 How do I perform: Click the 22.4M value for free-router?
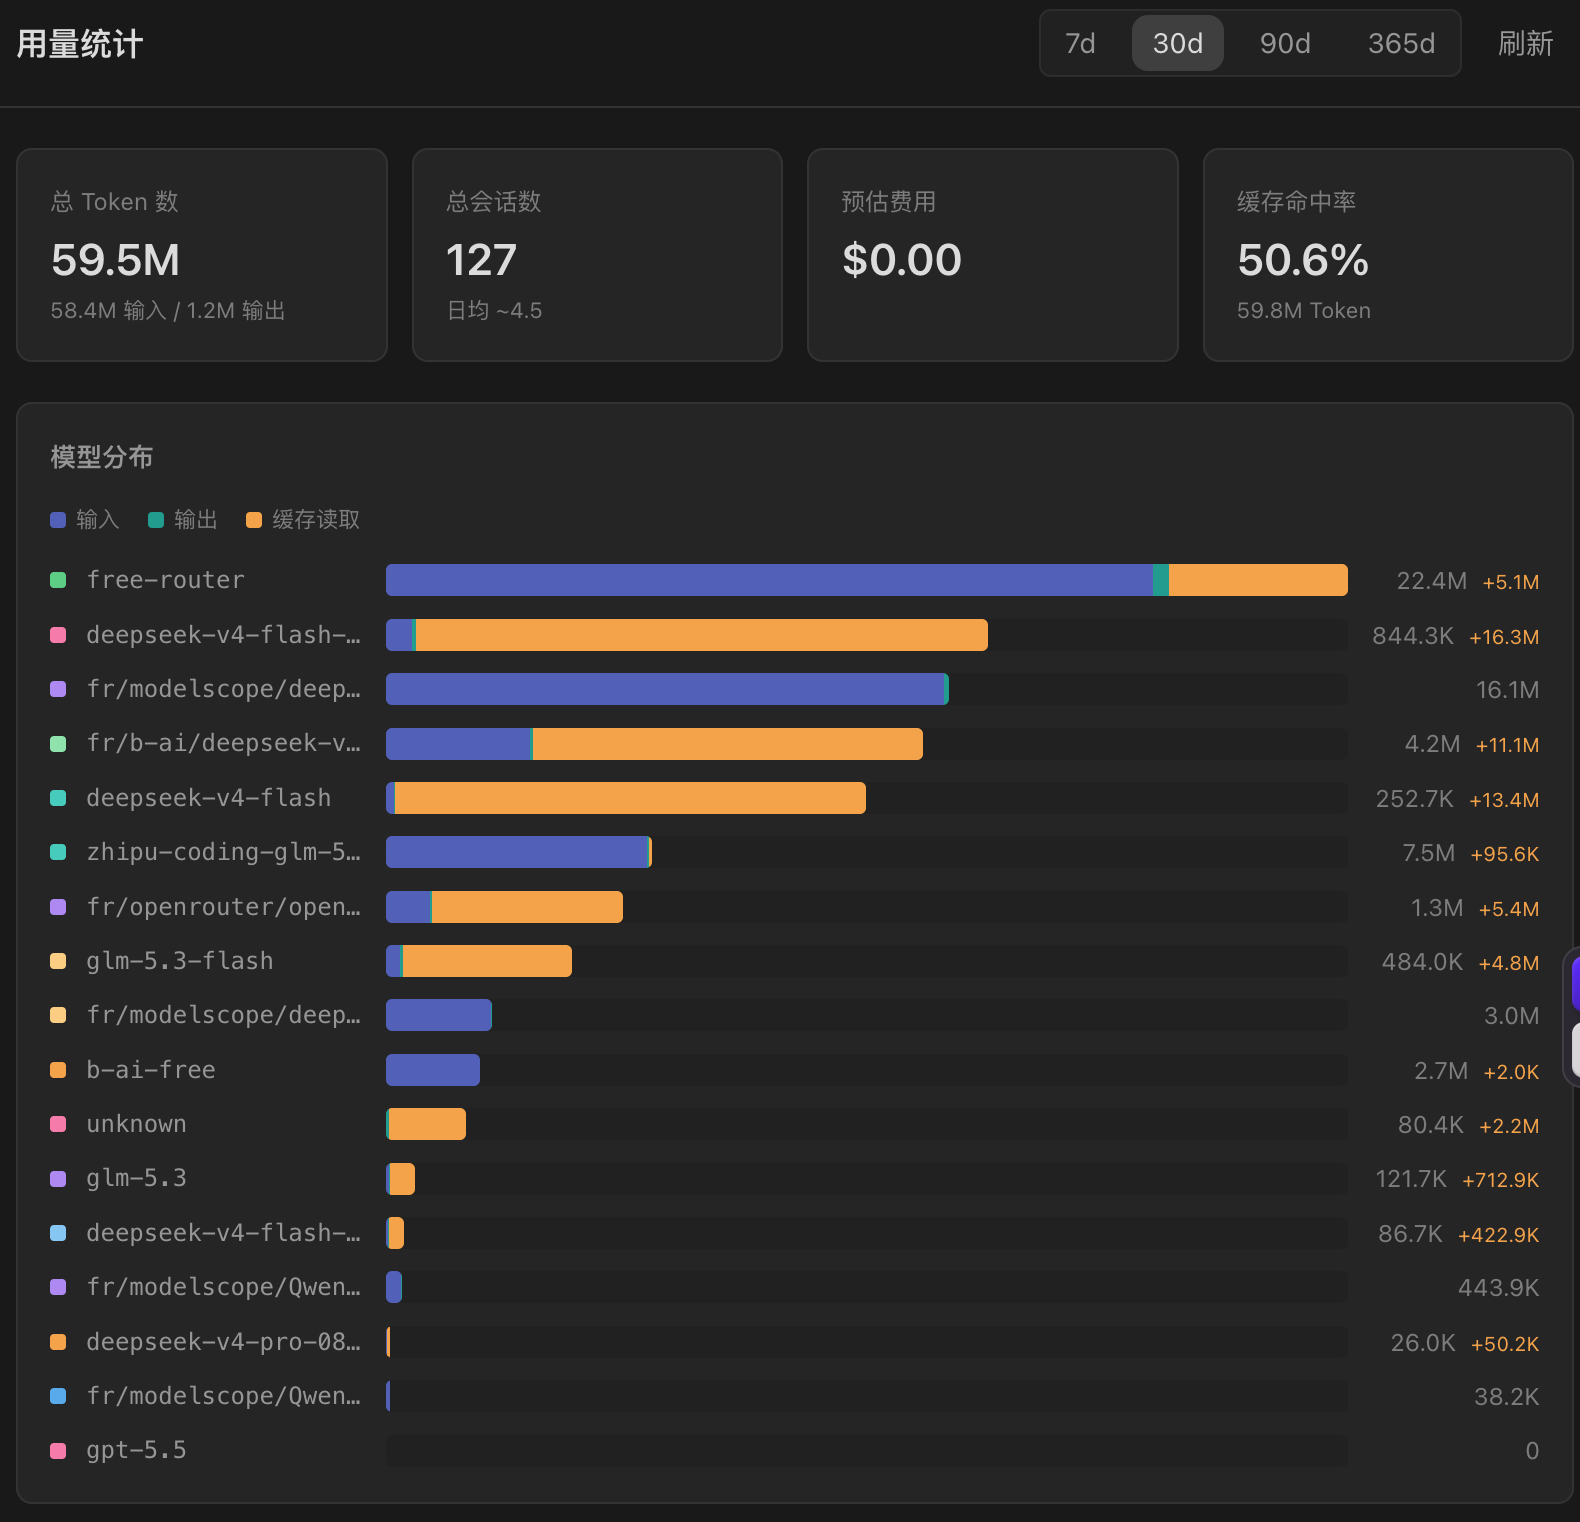(x=1431, y=581)
